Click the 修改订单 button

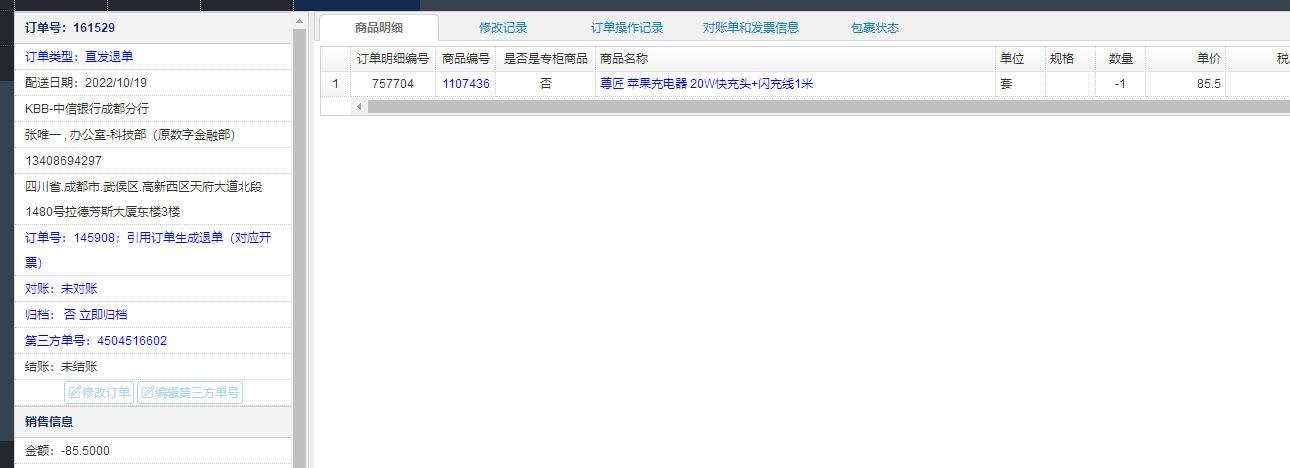[x=99, y=393]
